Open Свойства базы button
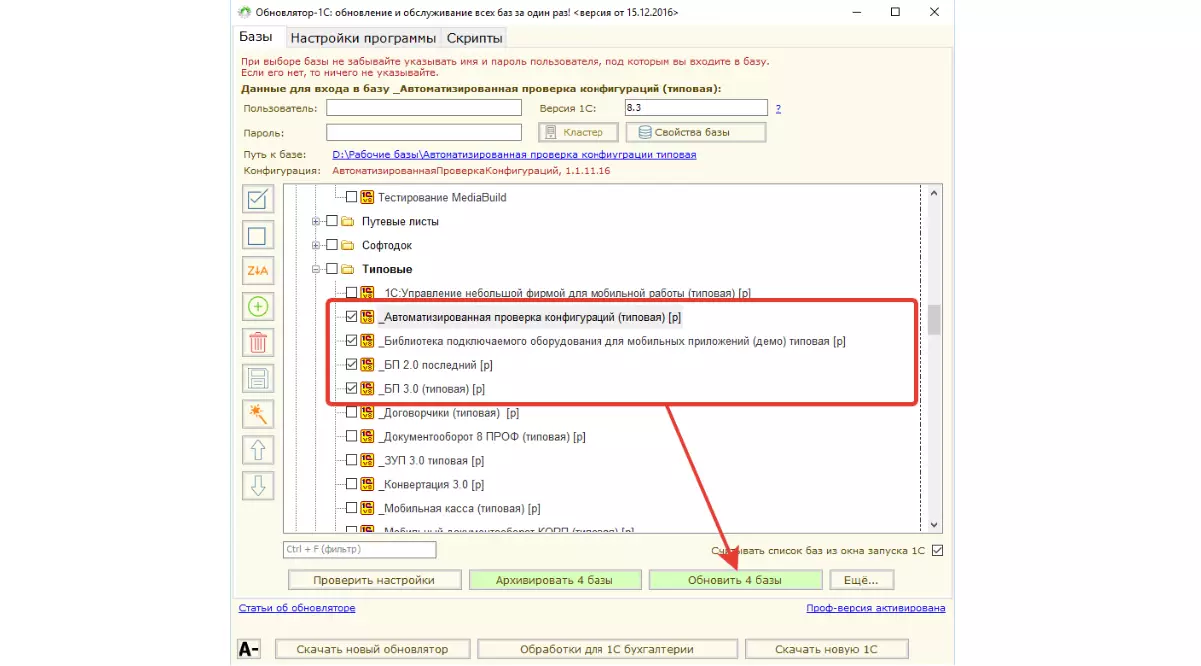 point(696,132)
